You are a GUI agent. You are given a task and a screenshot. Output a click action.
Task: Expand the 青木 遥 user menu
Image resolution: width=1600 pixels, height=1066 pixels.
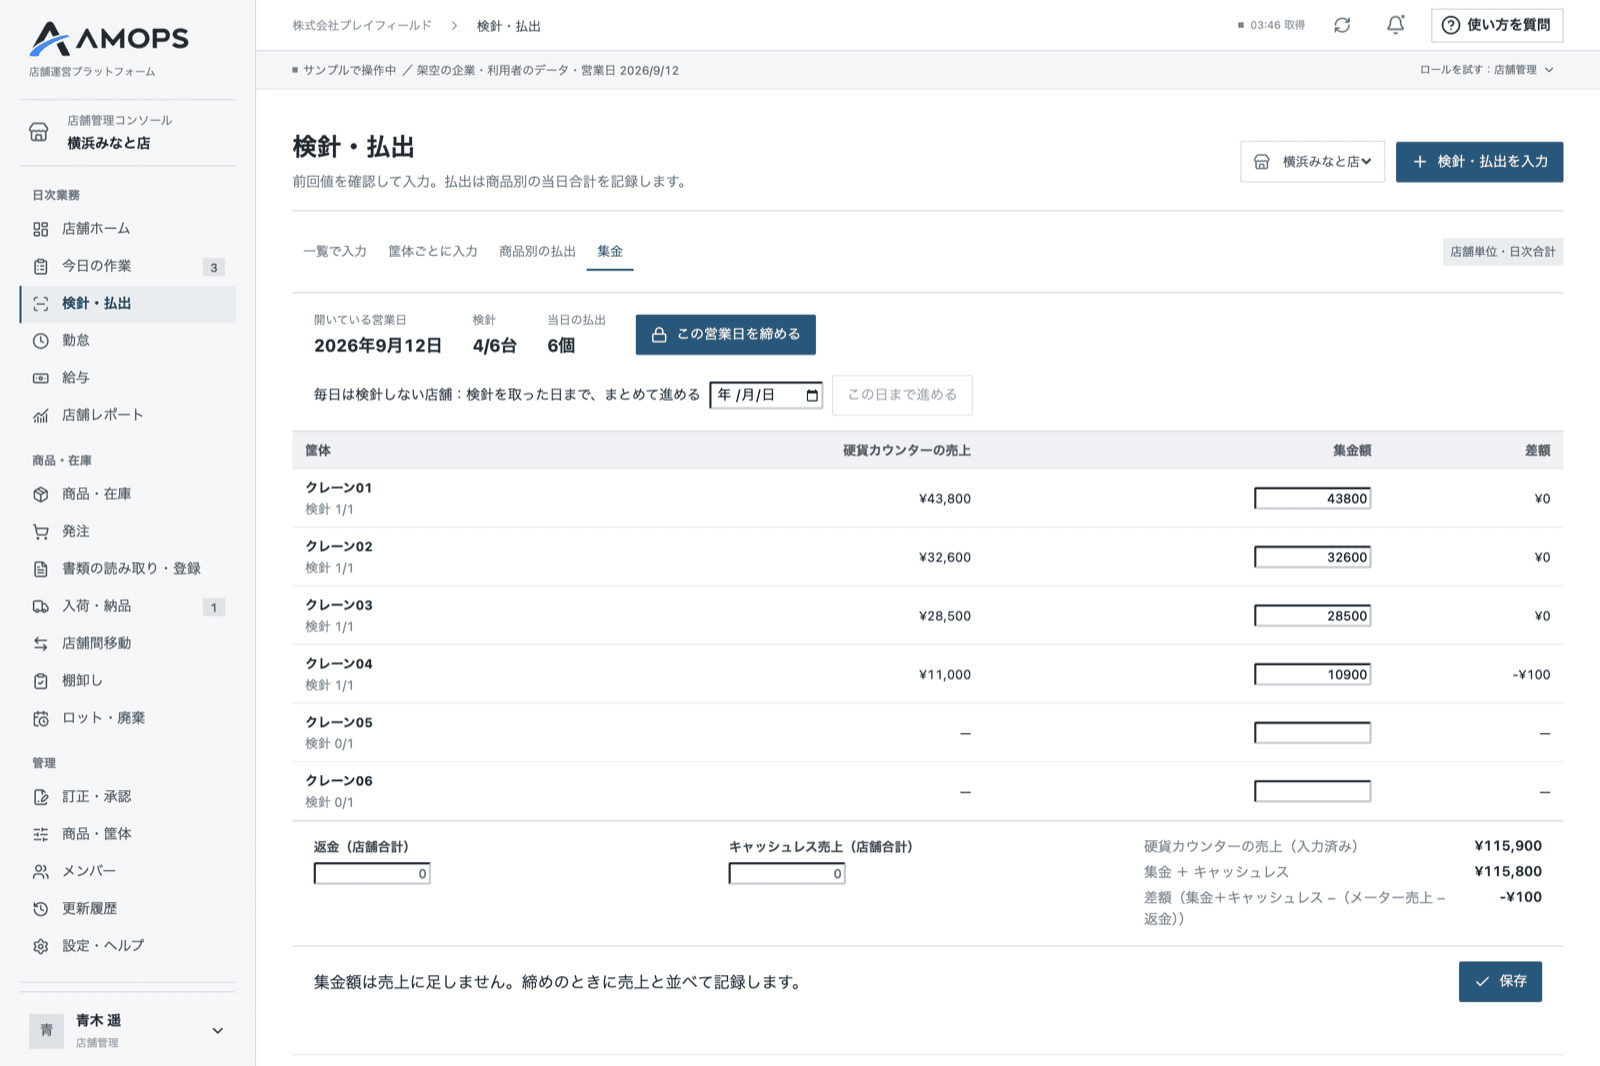click(218, 1031)
